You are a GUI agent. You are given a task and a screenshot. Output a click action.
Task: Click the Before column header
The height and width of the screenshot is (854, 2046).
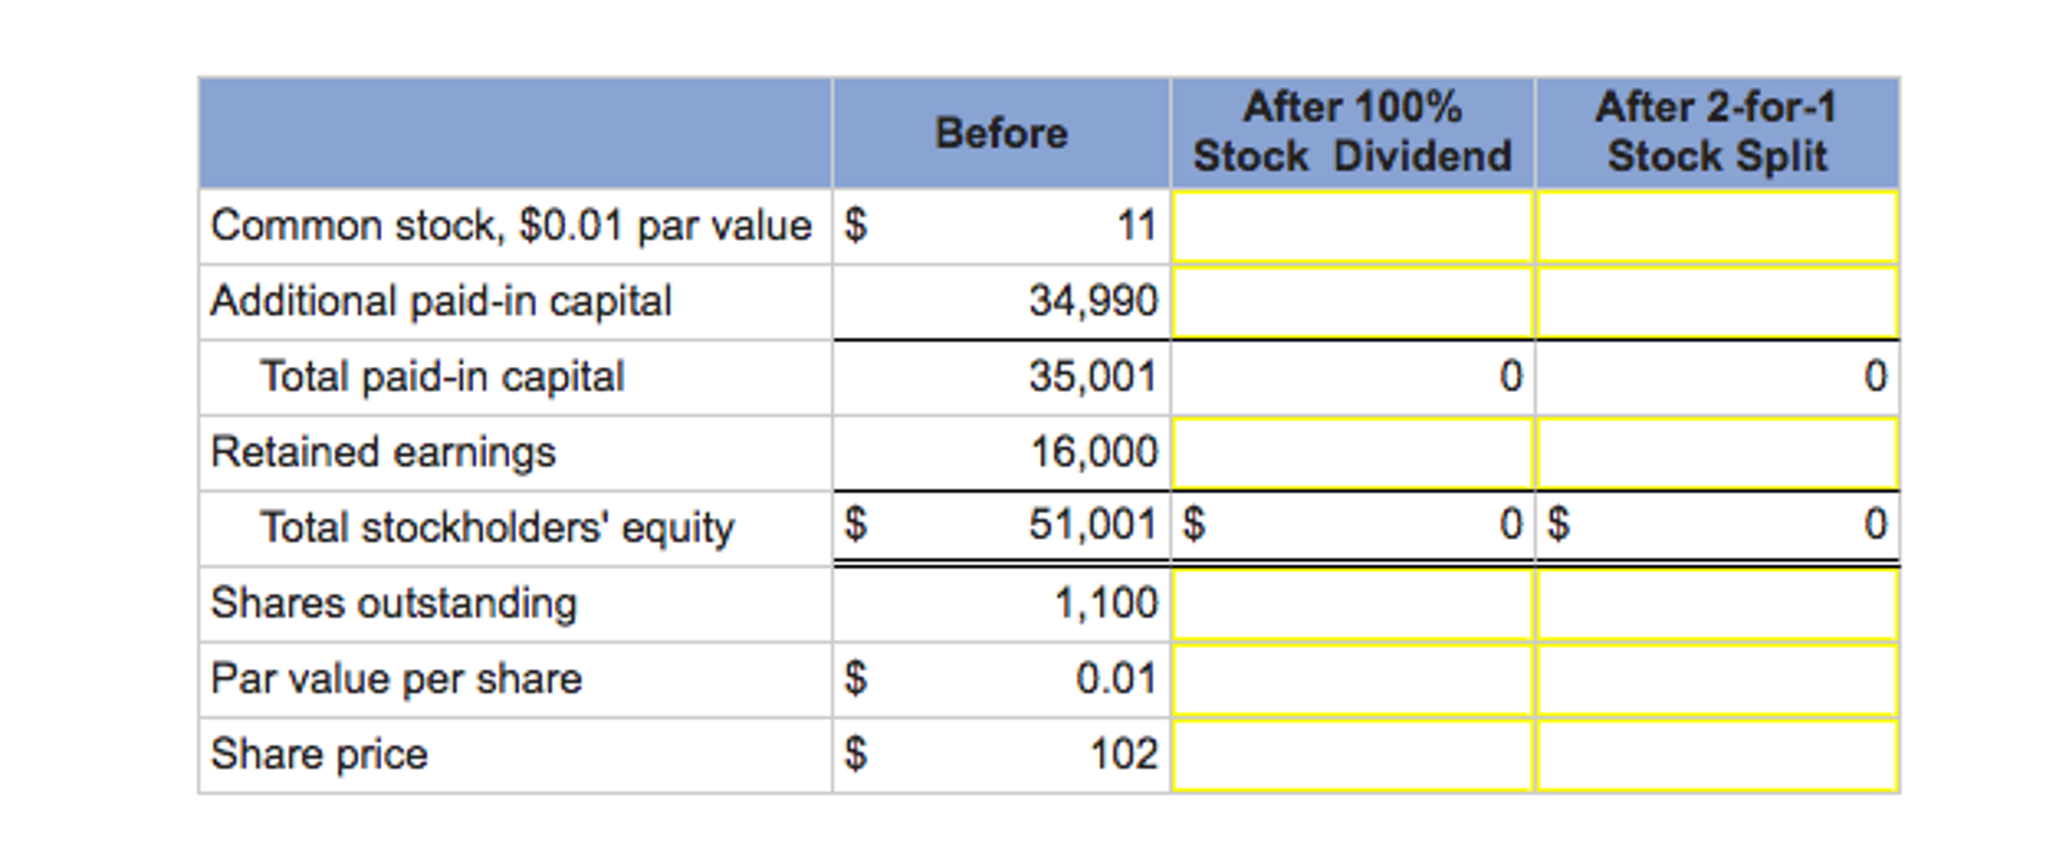click(1001, 133)
